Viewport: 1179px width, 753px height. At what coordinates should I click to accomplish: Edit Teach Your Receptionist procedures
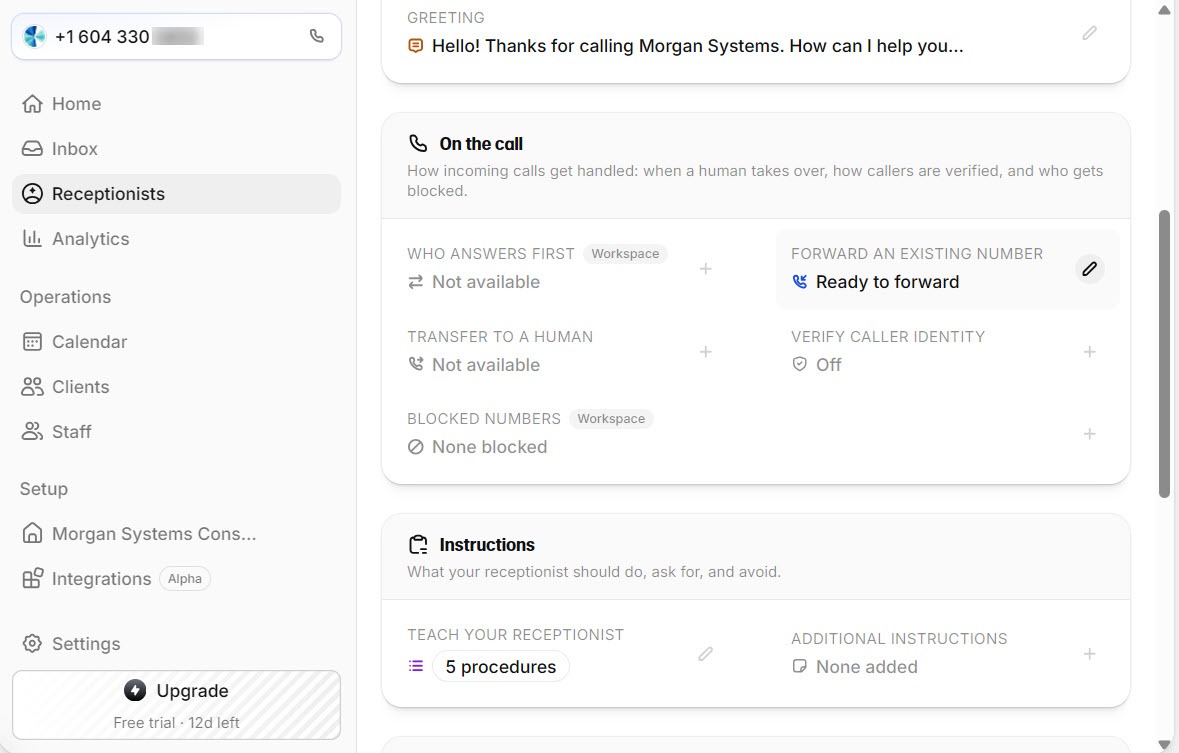tap(705, 654)
